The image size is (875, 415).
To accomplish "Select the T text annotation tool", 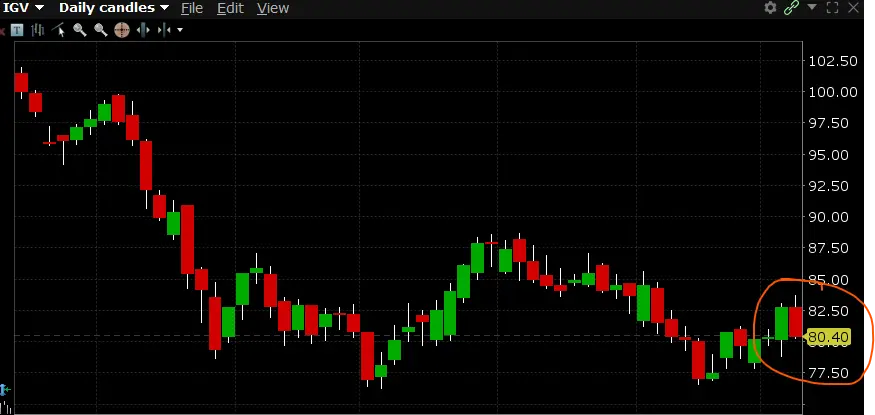I will coord(17,30).
